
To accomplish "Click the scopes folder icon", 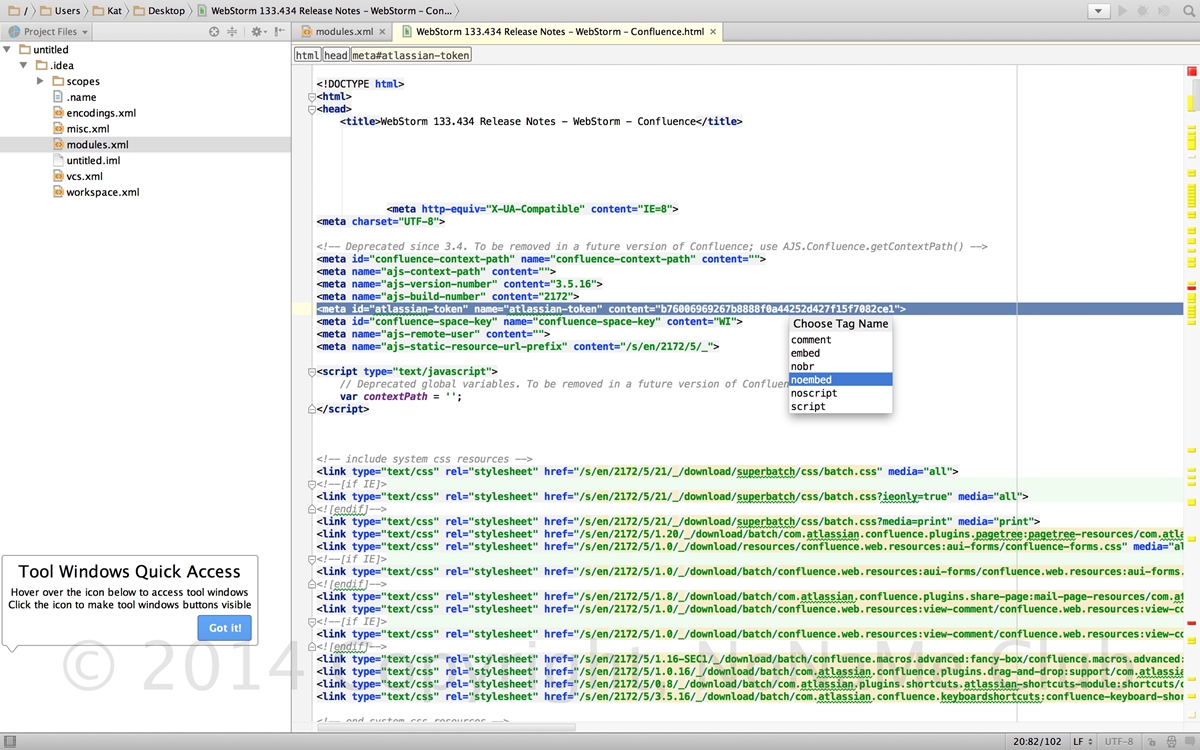I will point(58,81).
